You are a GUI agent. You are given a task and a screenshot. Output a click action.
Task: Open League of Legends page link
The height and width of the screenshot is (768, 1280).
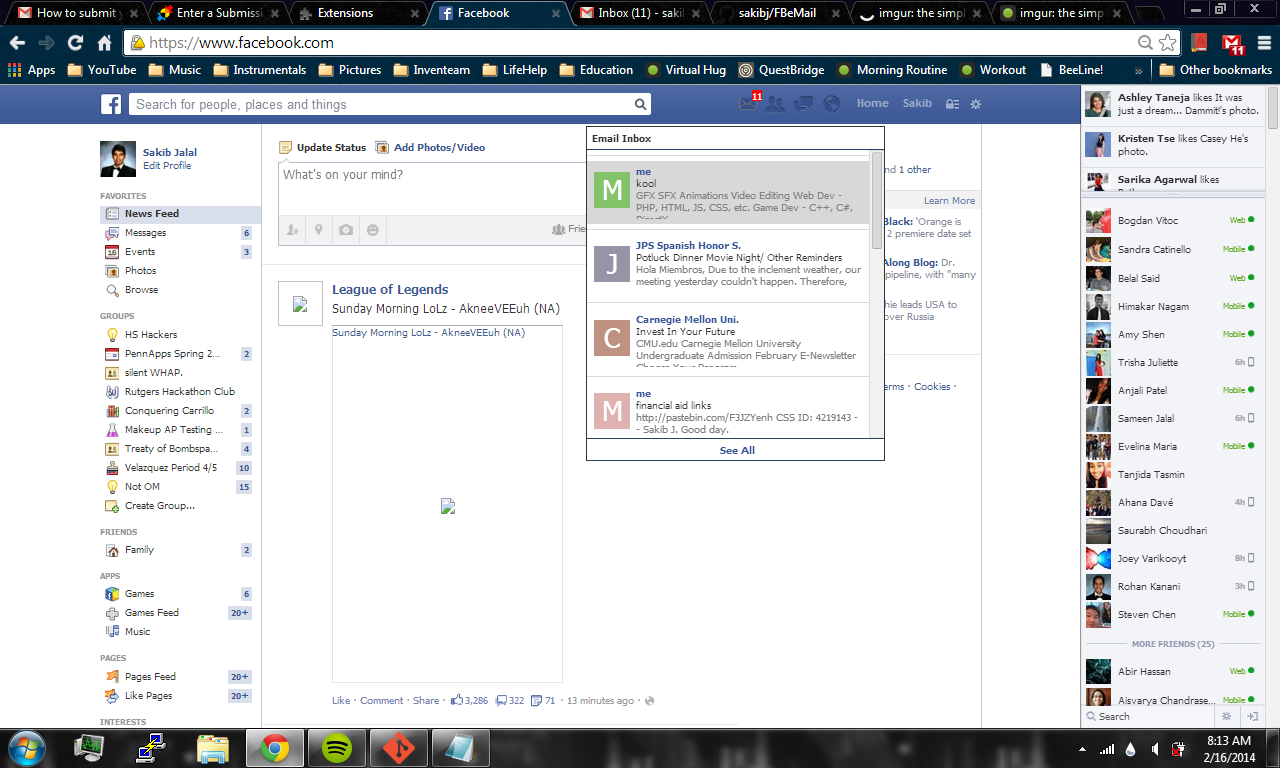pyautogui.click(x=390, y=290)
